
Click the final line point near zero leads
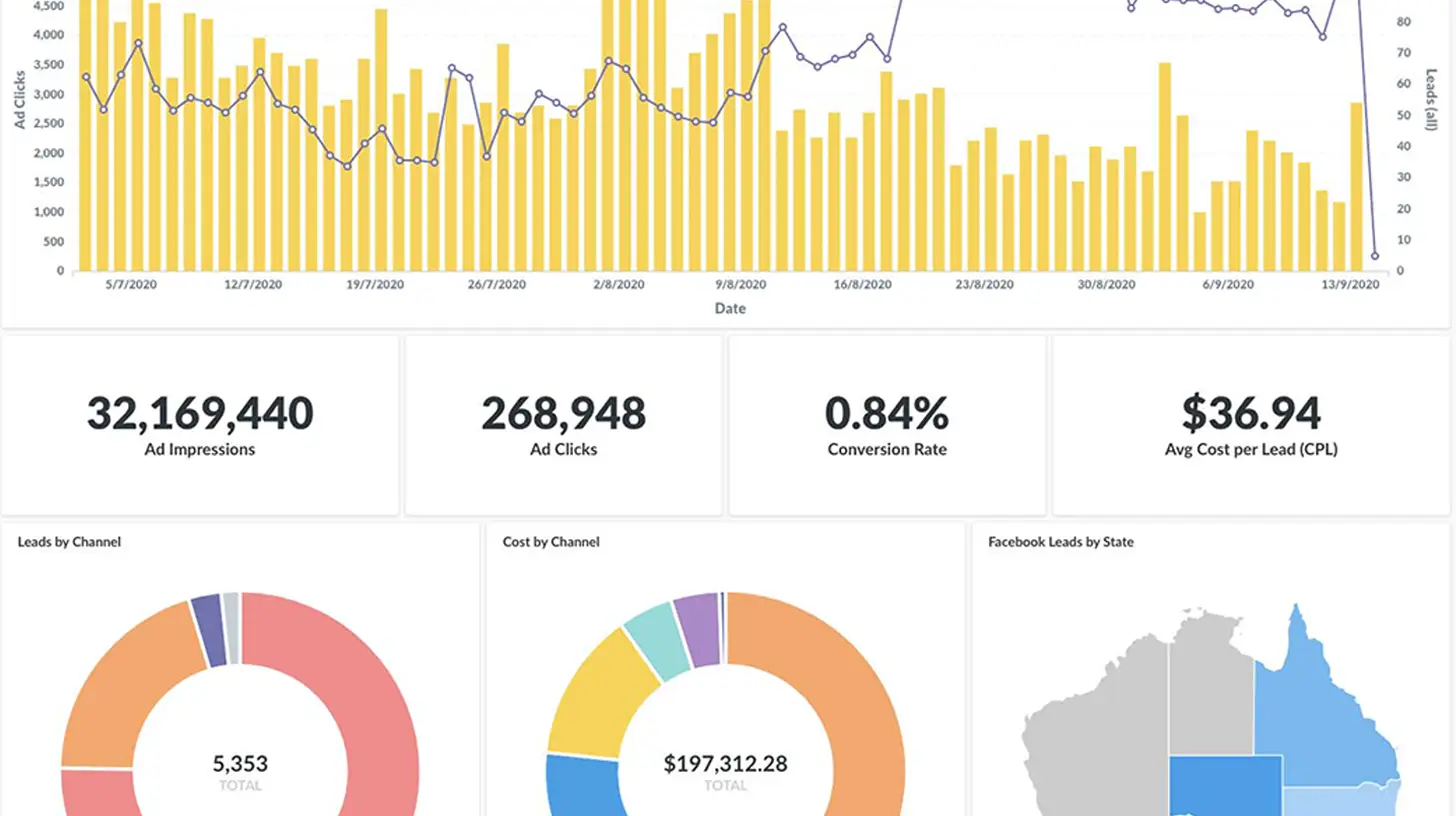click(1375, 256)
